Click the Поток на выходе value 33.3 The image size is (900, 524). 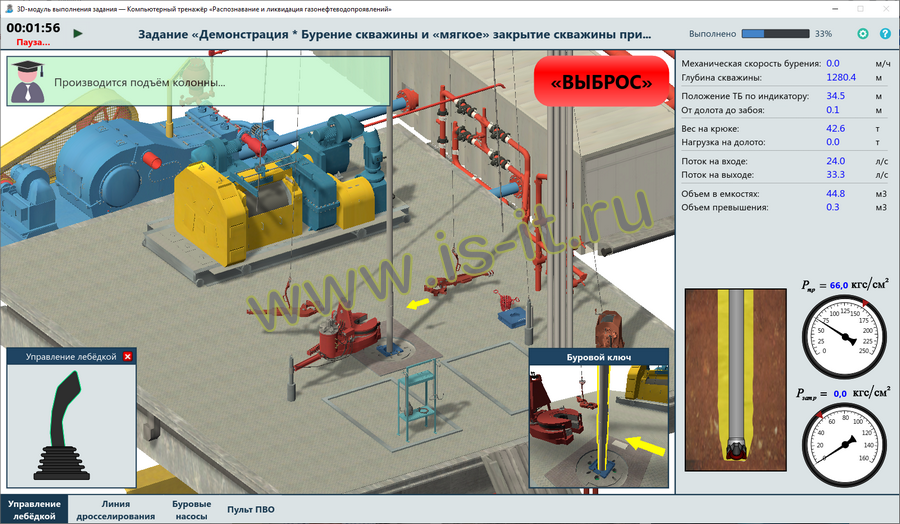835,174
